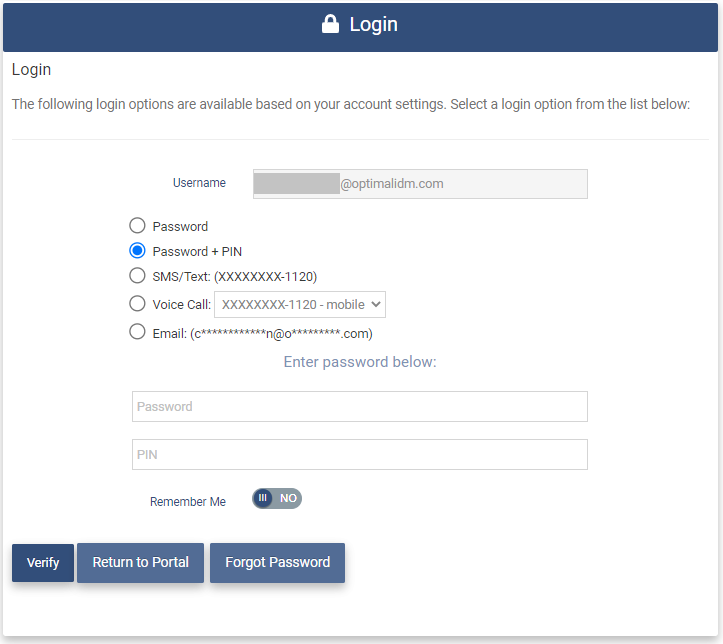Open the Forgot Password option
The width and height of the screenshot is (723, 644).
click(277, 563)
